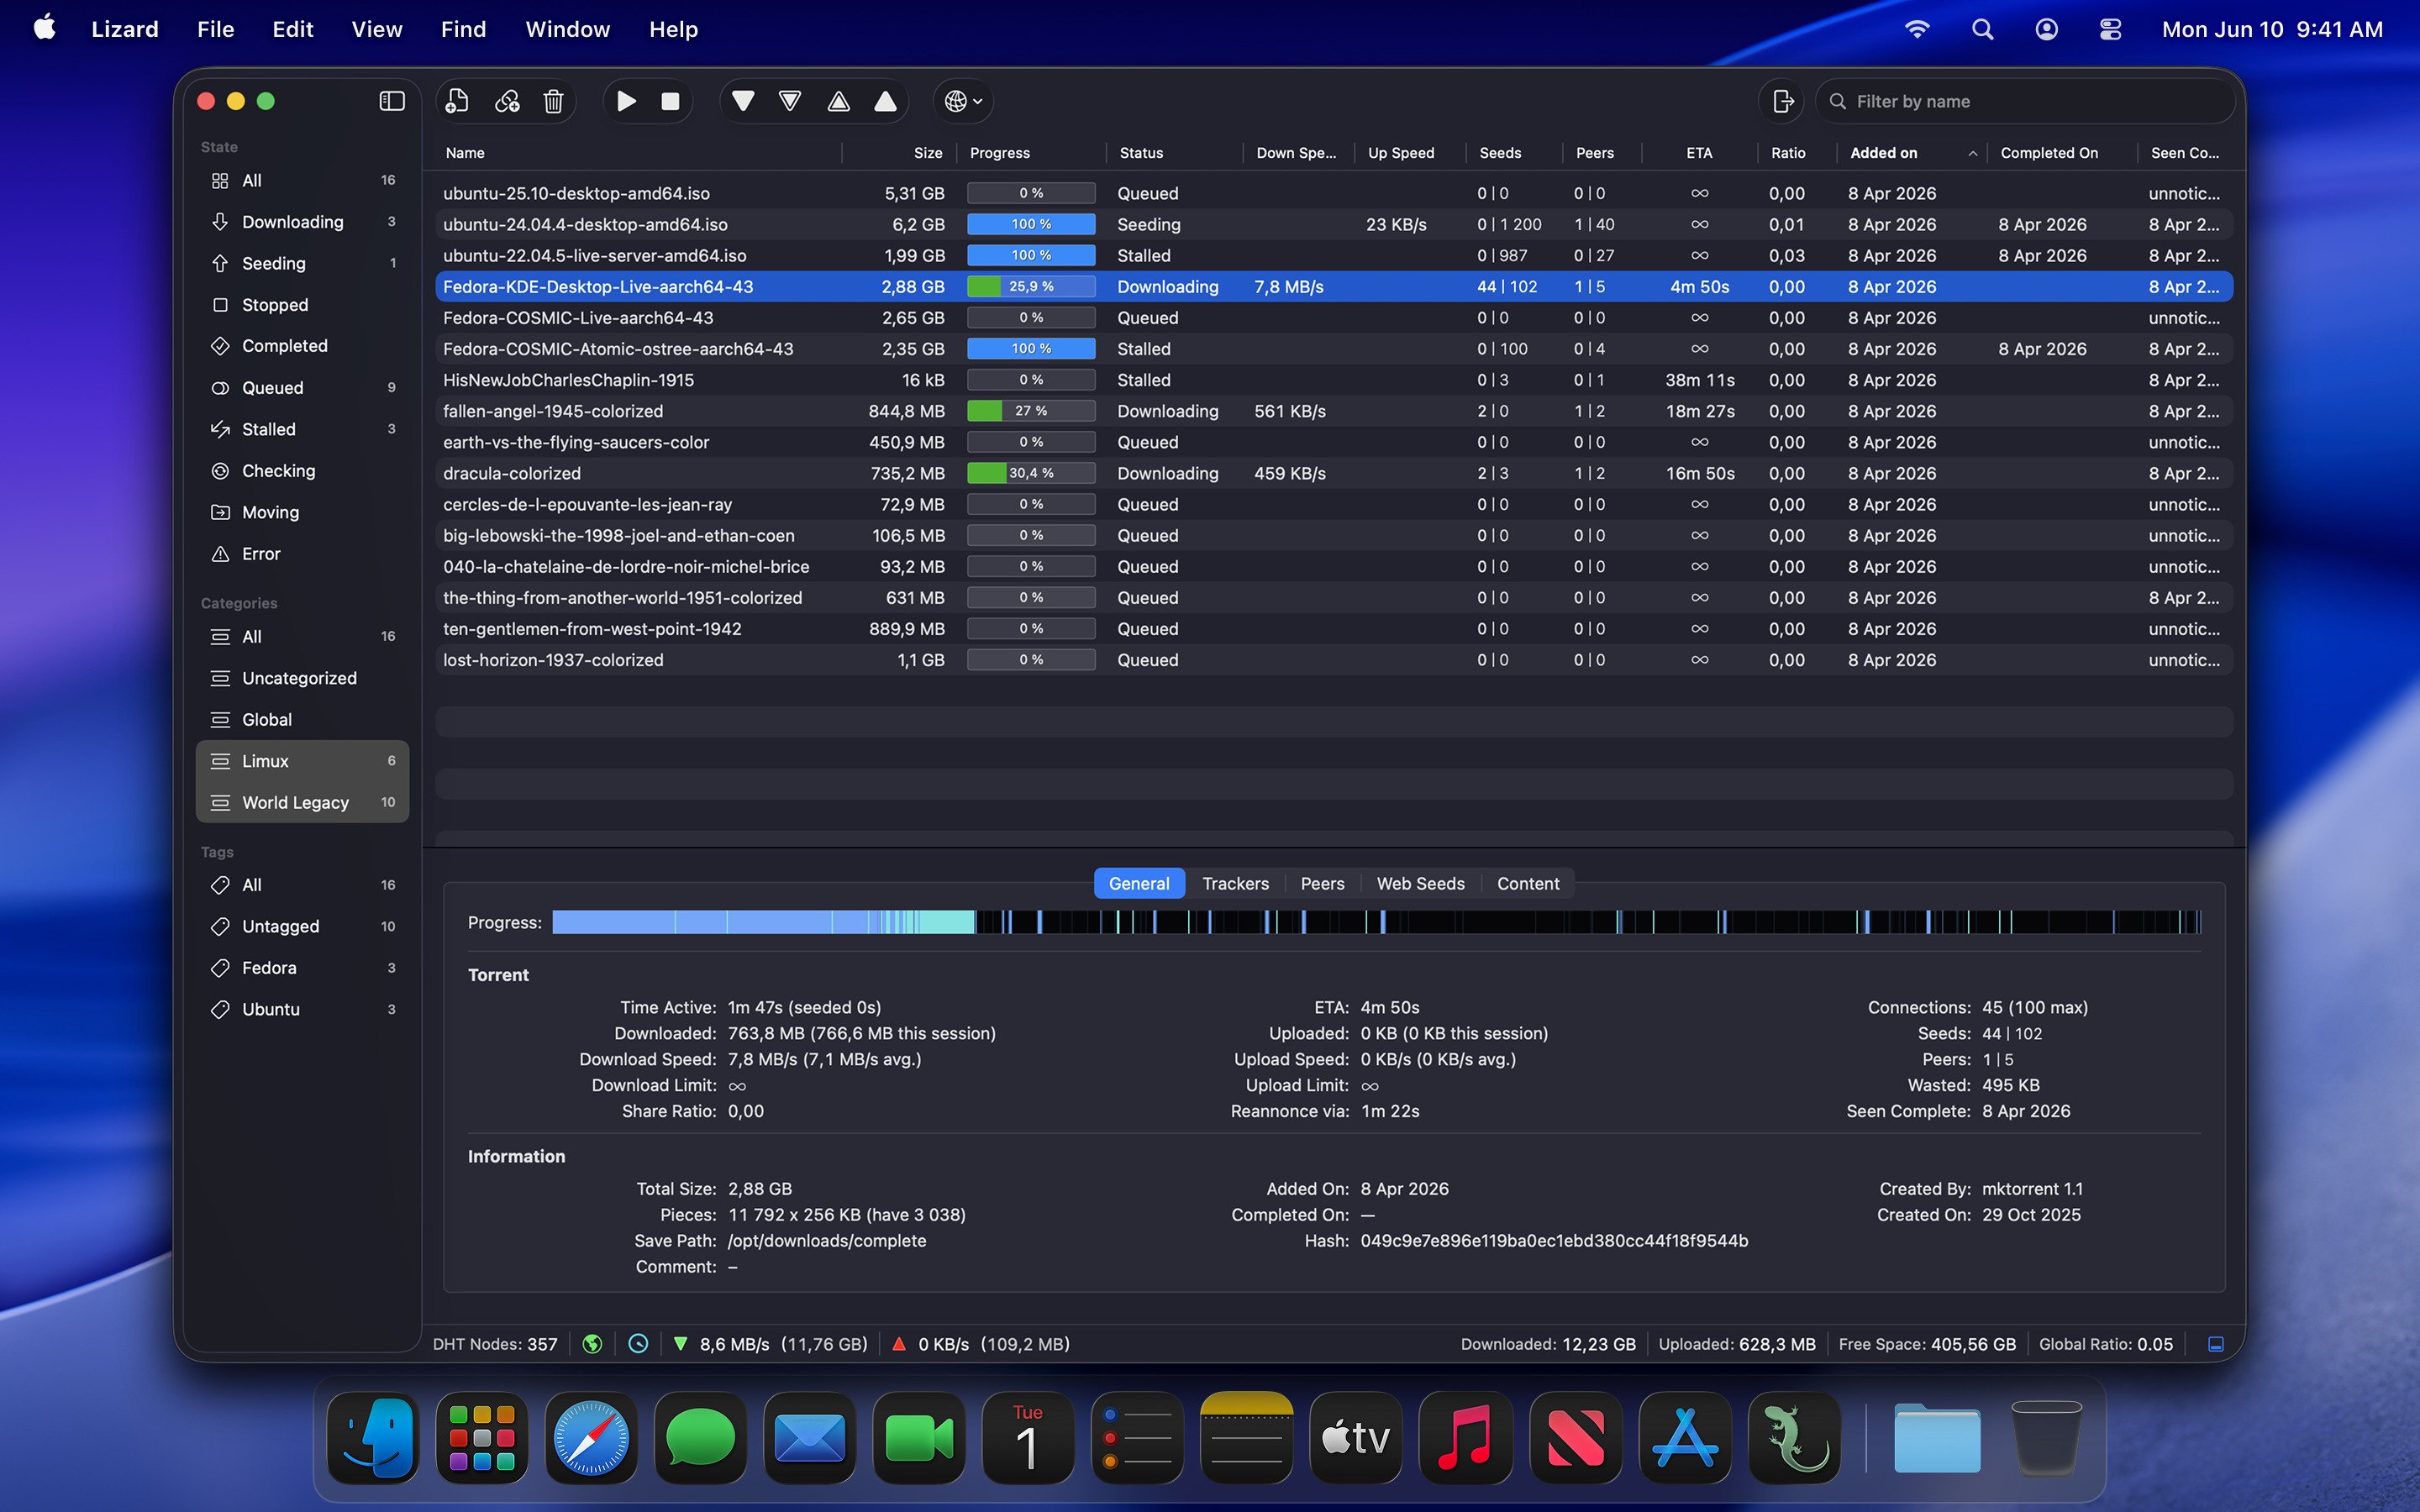This screenshot has width=2420, height=1512.
Task: Click the outlined up-triangle increase priority icon
Action: (838, 101)
